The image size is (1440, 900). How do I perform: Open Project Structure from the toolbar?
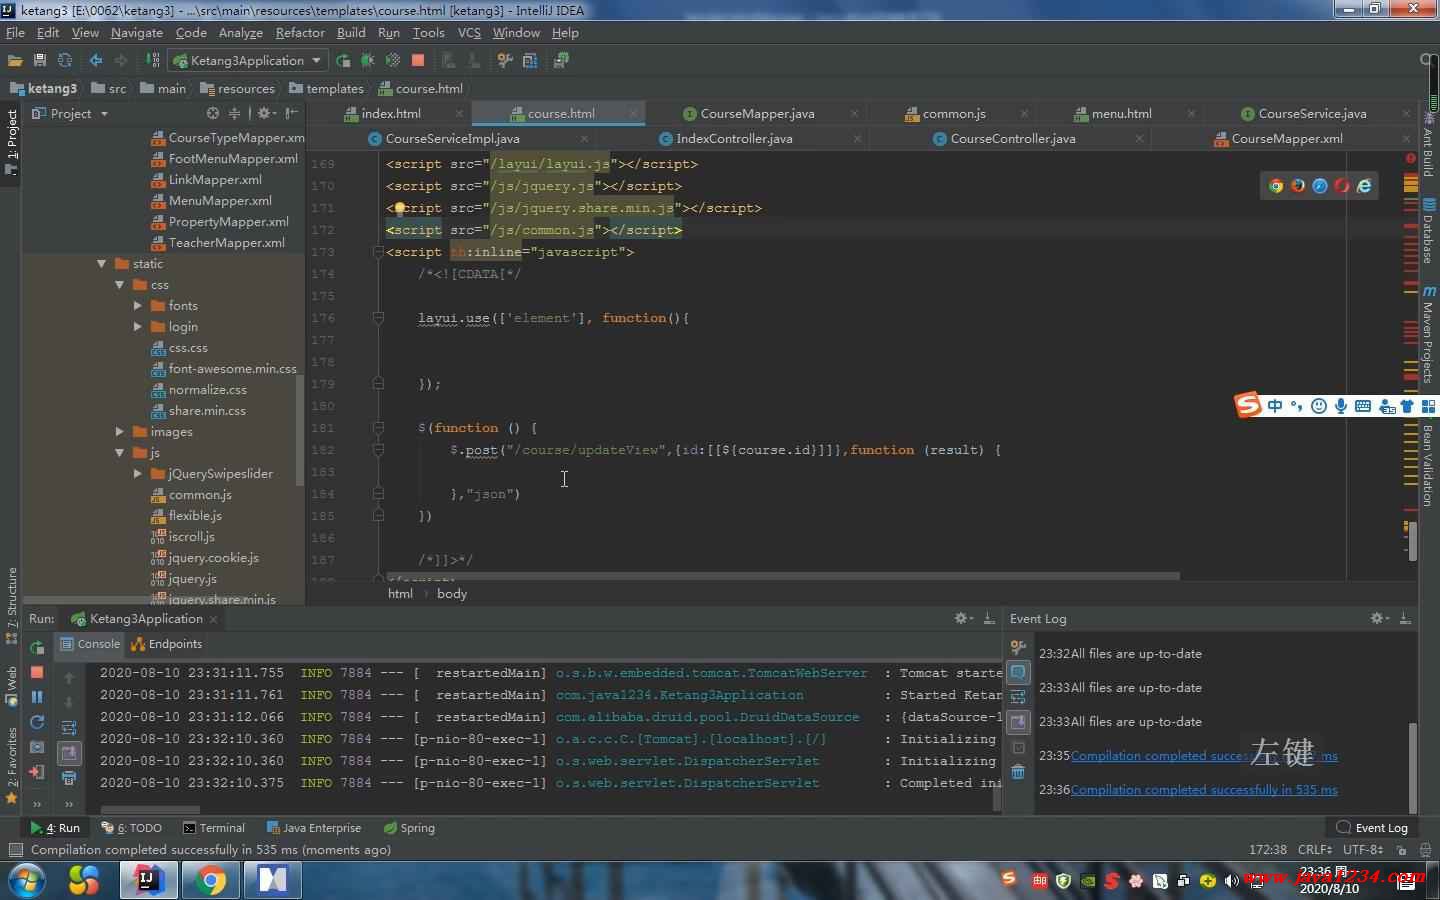(x=530, y=60)
